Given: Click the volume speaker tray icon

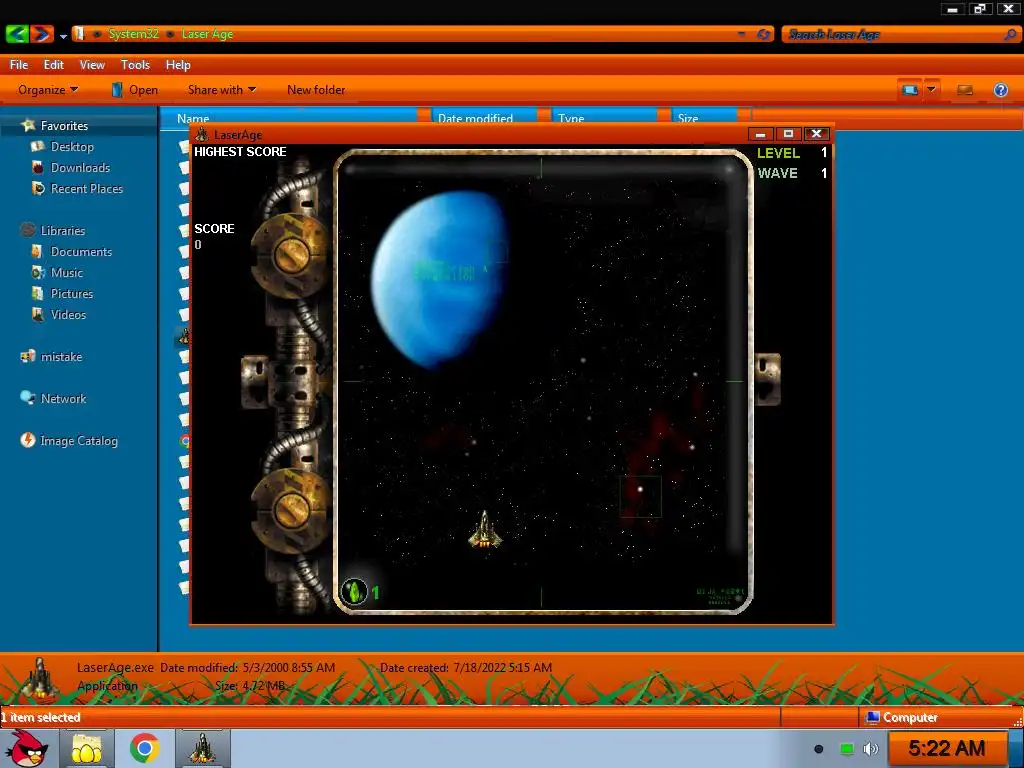Looking at the screenshot, I should 871,749.
